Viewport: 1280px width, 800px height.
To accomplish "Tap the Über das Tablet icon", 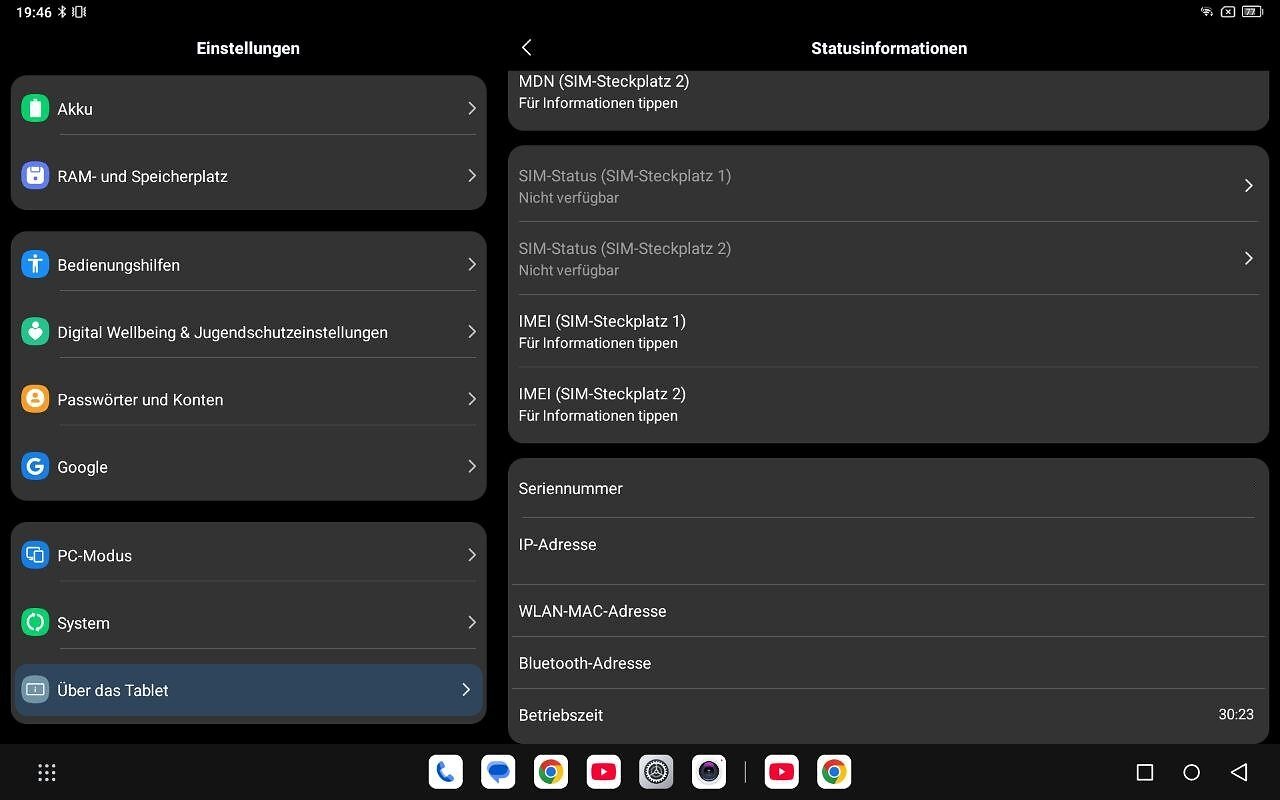I will pos(35,690).
